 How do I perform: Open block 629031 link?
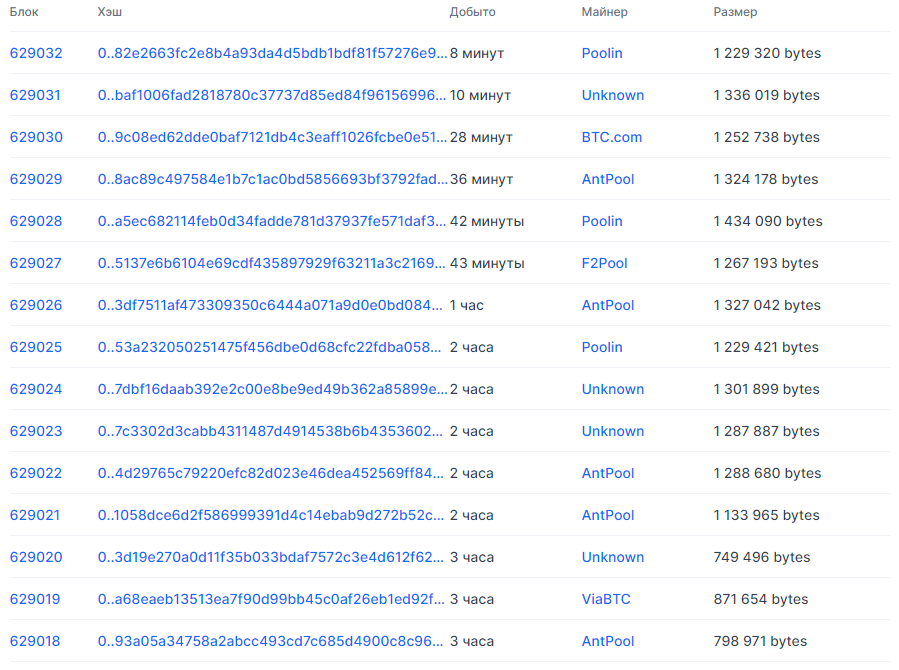click(35, 95)
